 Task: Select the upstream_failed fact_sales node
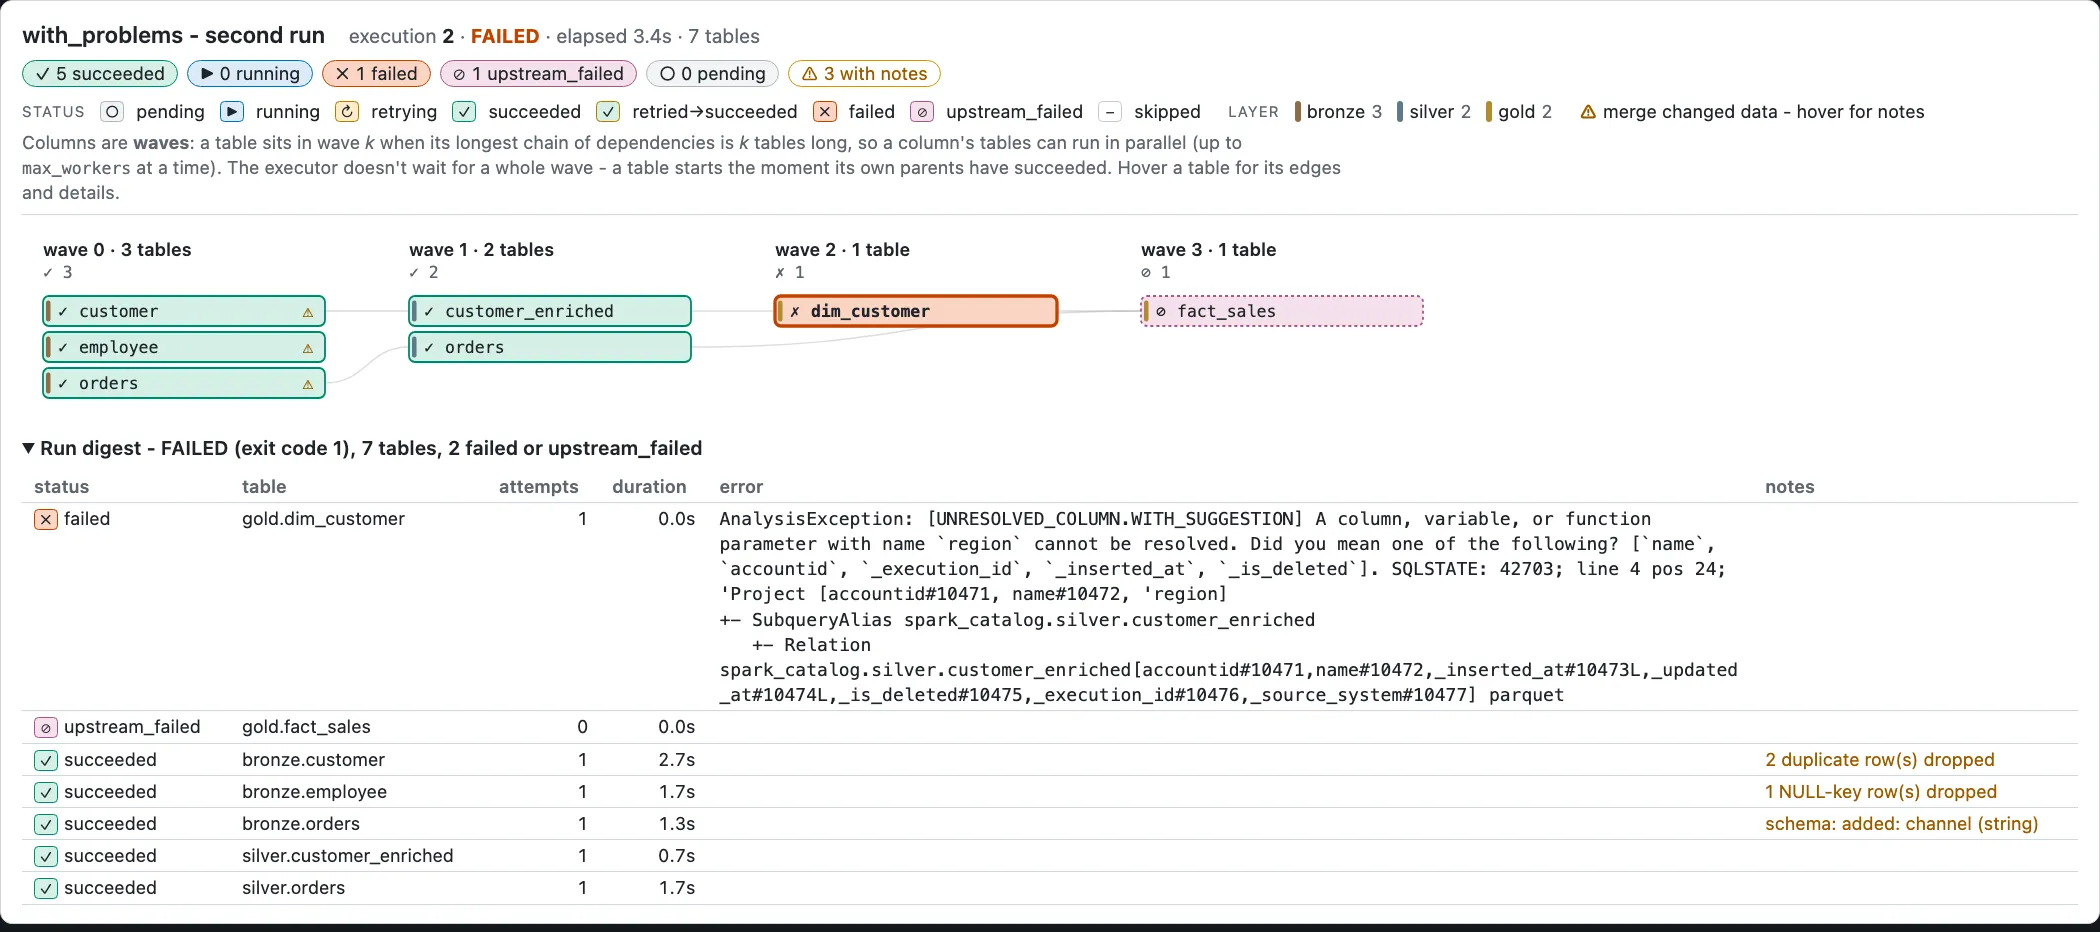(x=1282, y=311)
